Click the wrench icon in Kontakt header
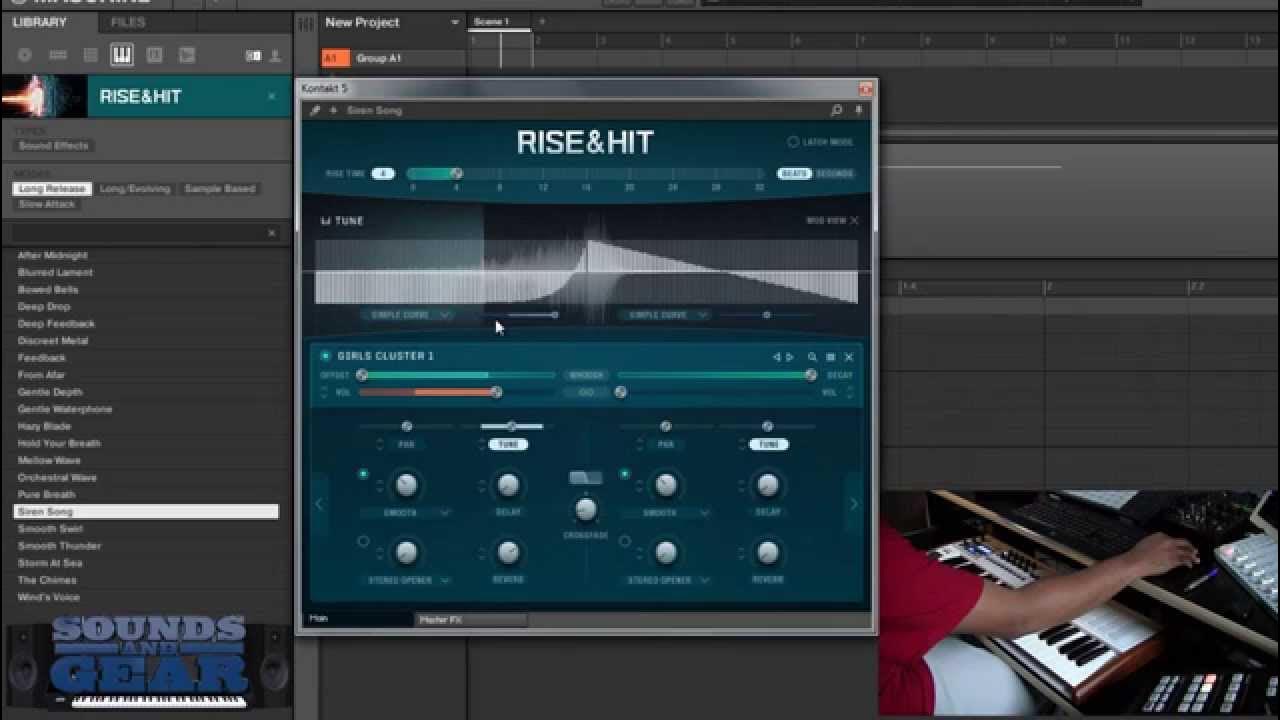 coord(315,110)
